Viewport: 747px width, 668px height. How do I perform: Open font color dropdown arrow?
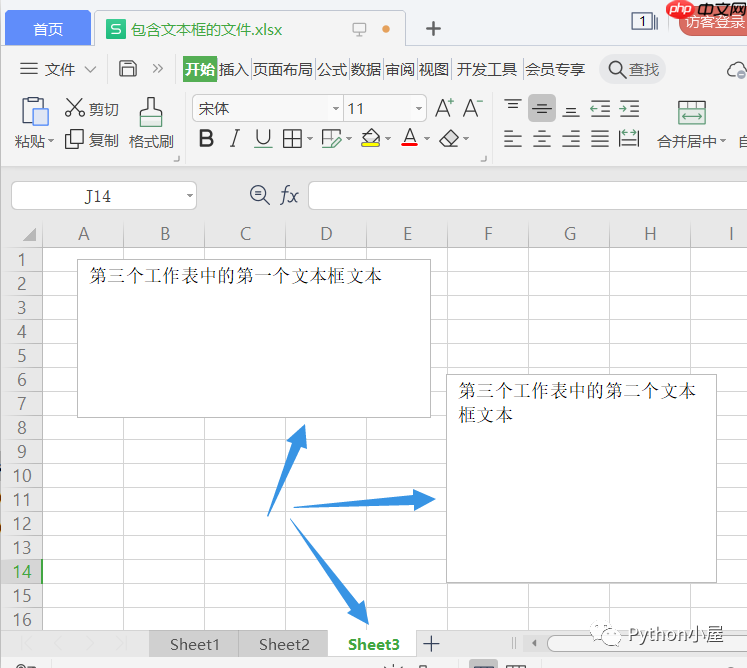427,139
